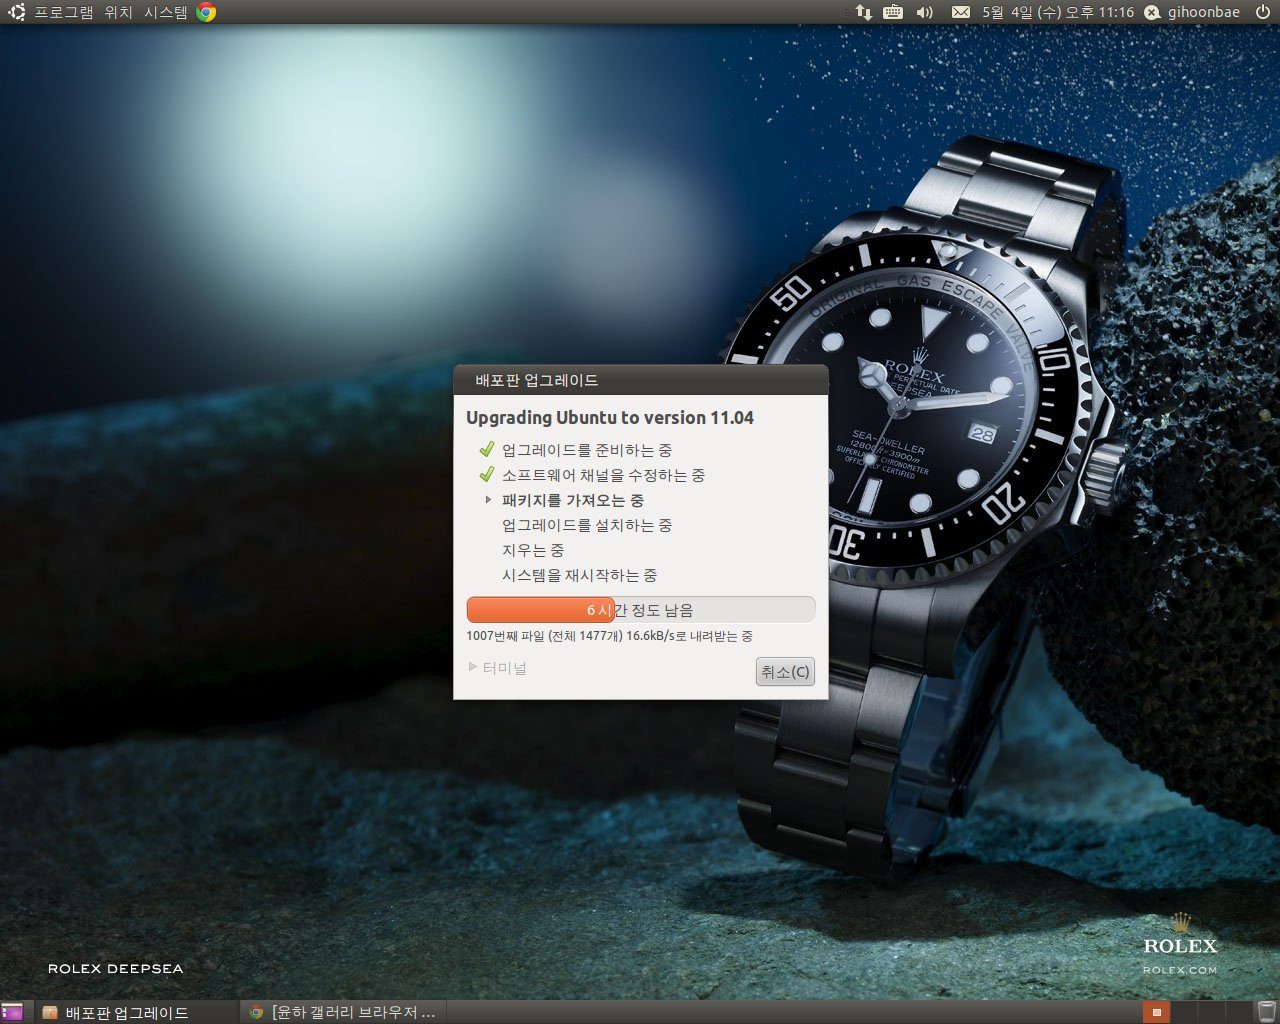The height and width of the screenshot is (1024, 1280).
Task: Launch Chrome from the top panel
Action: (x=207, y=12)
